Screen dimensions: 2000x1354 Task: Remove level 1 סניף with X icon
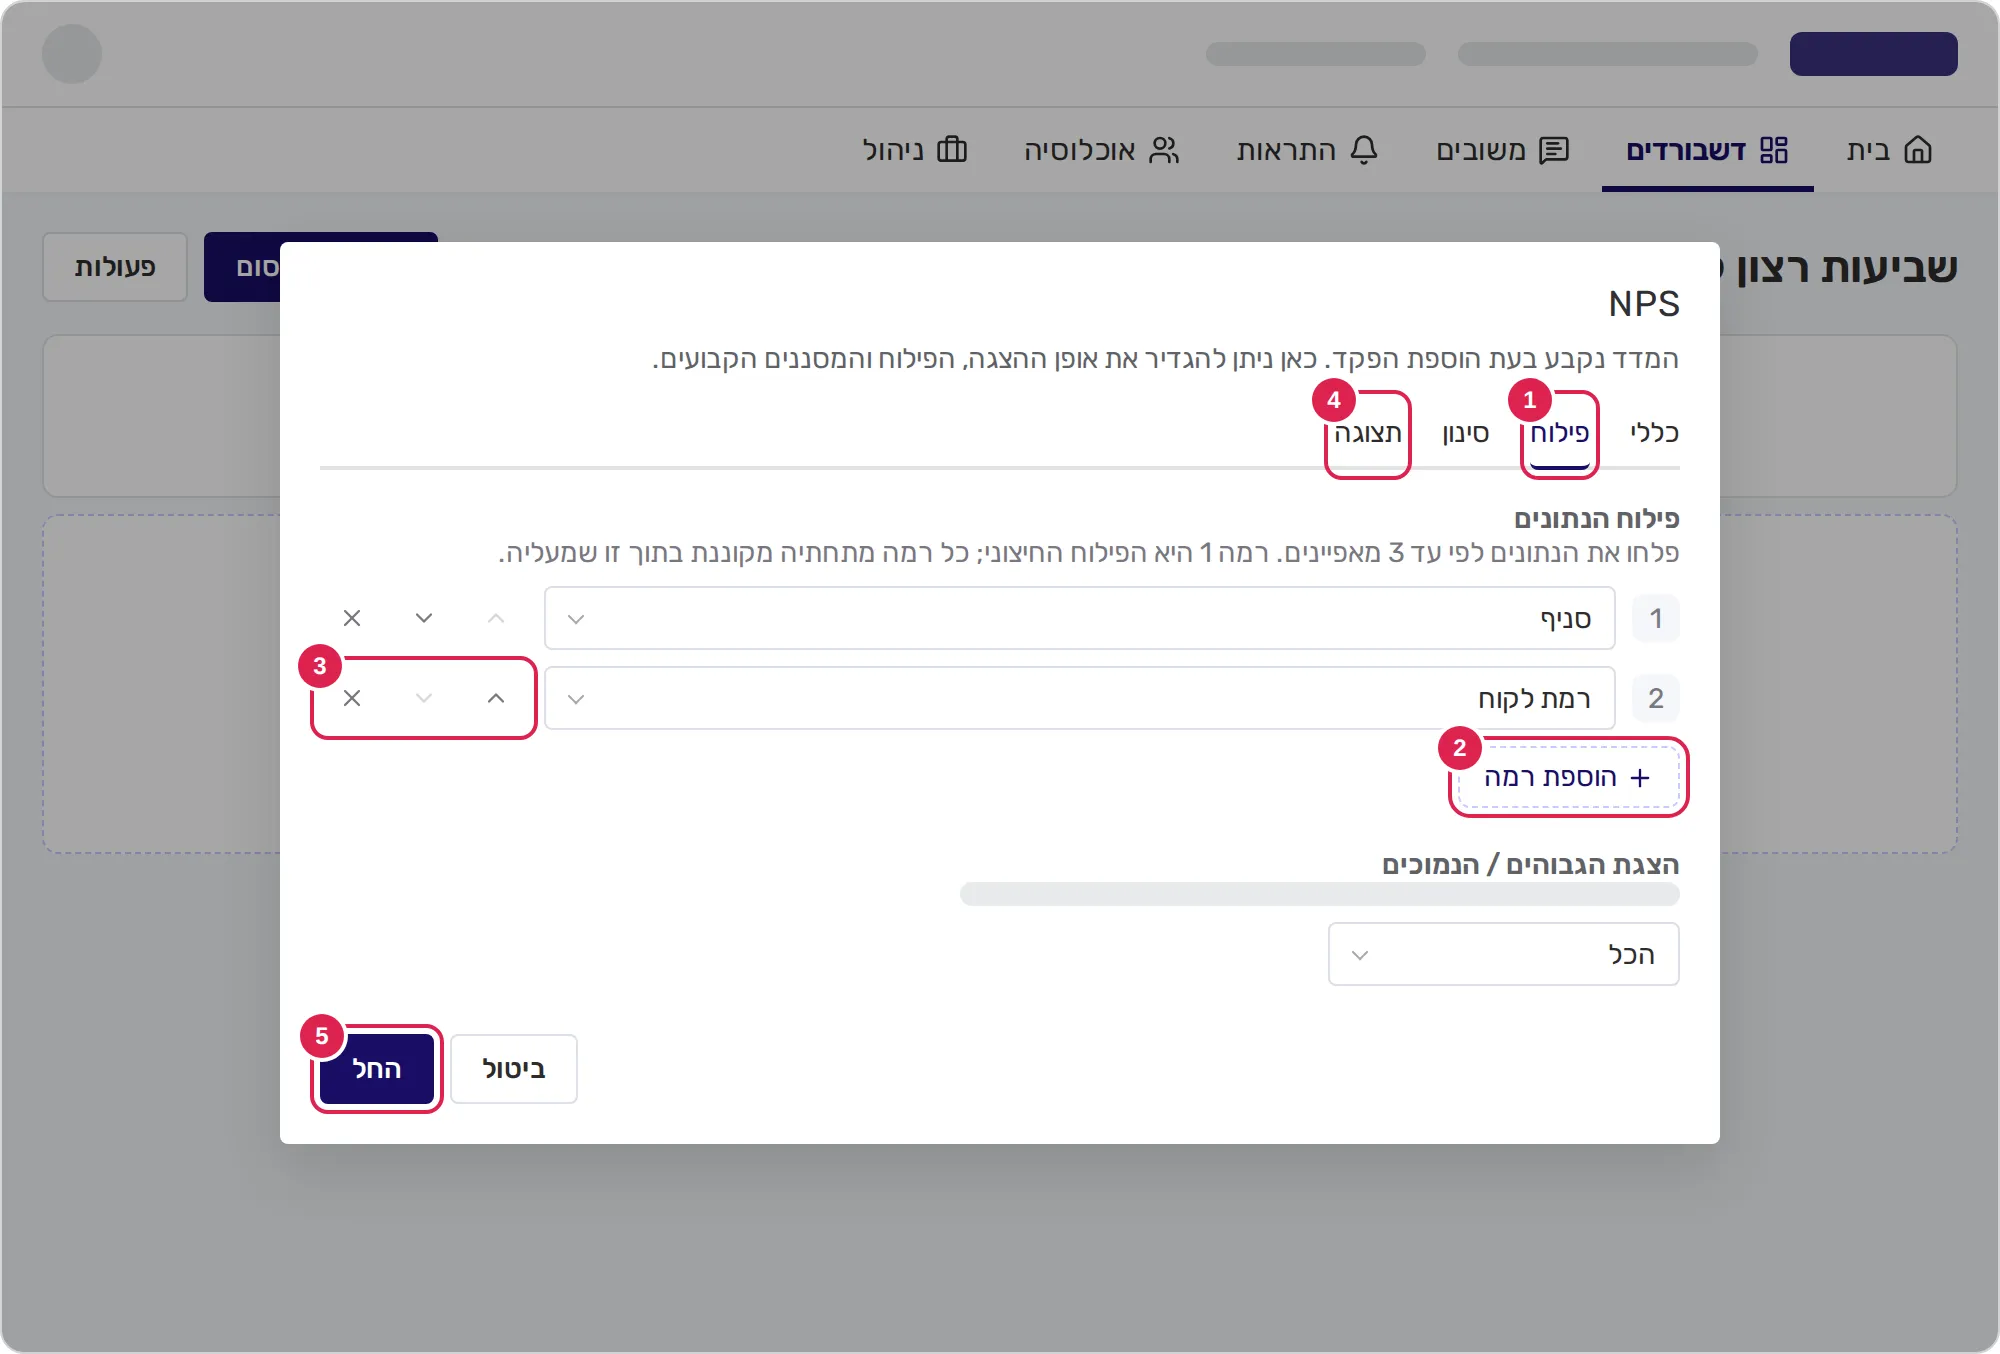[352, 618]
